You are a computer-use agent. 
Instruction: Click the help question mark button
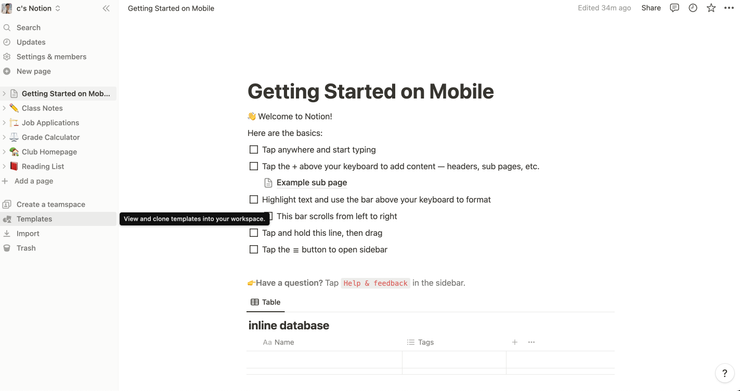724,373
